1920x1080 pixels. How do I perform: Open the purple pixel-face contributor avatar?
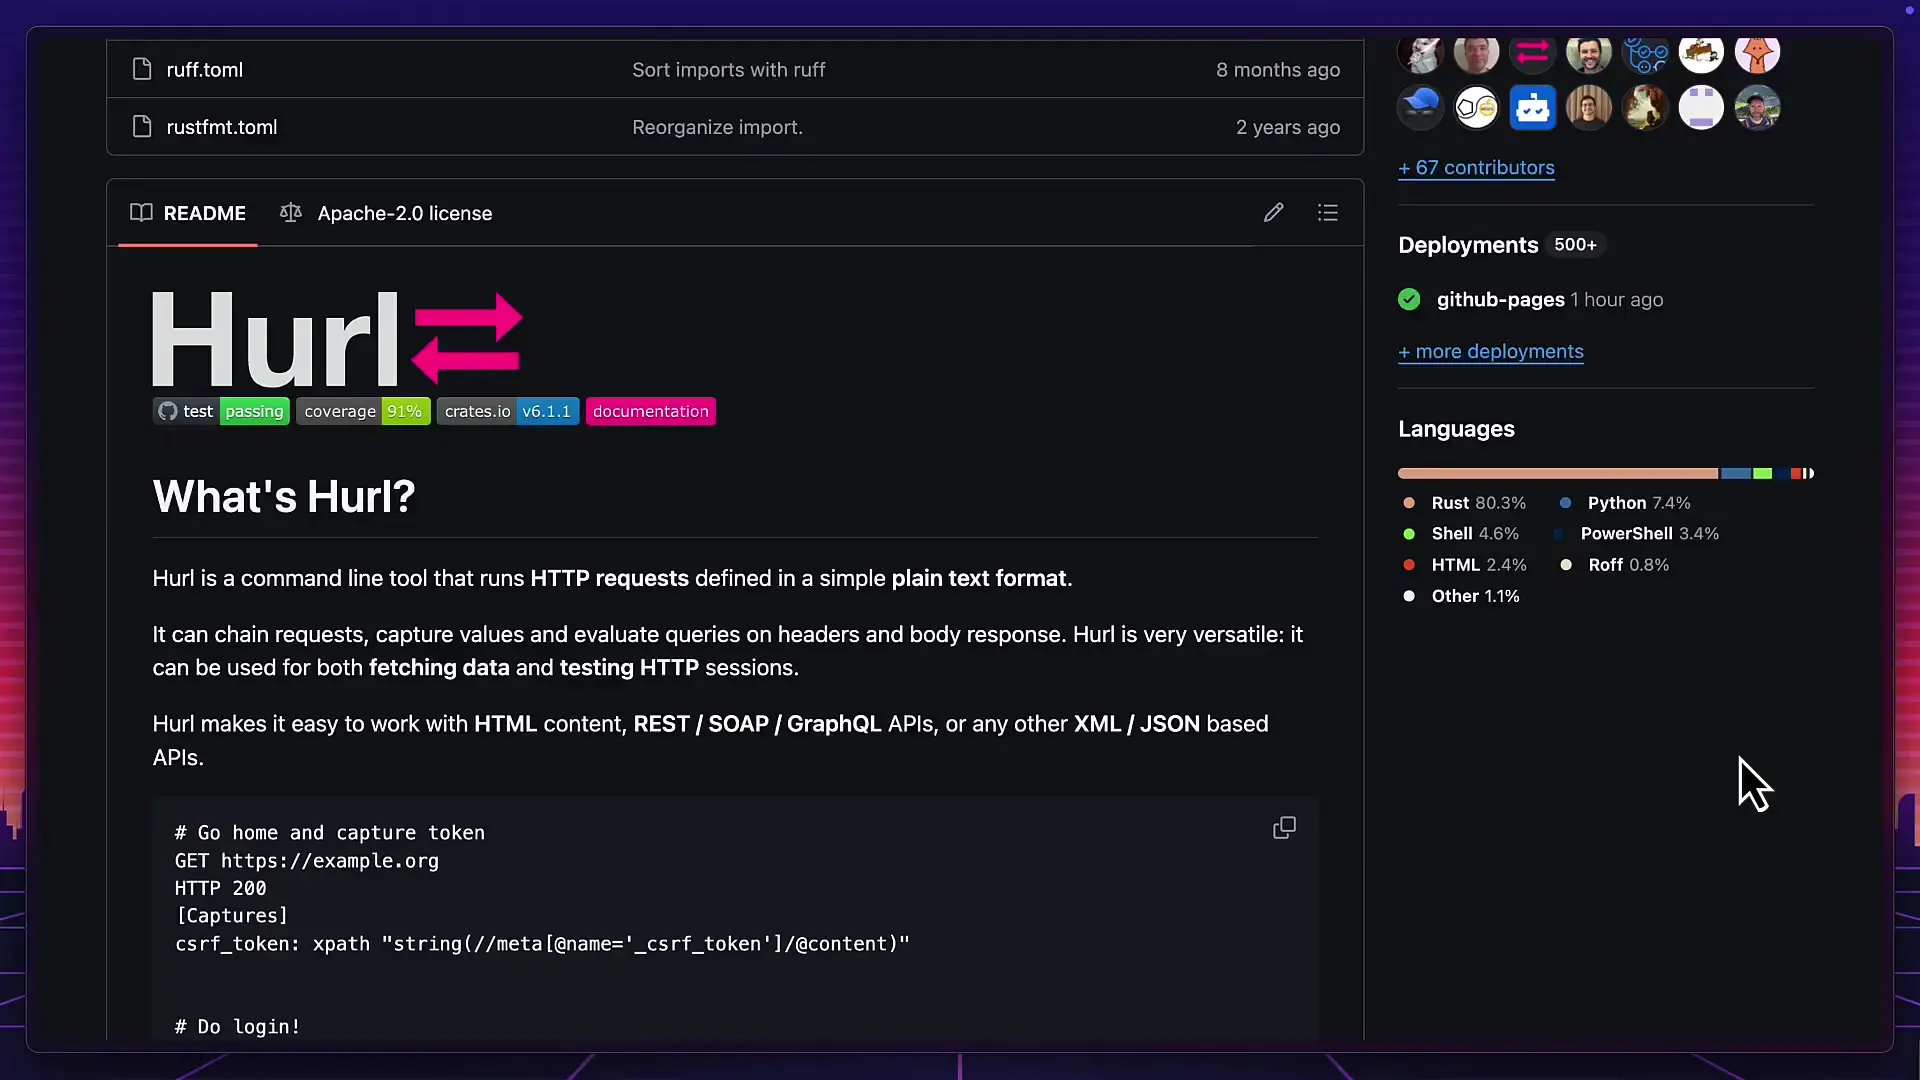[x=1701, y=108]
